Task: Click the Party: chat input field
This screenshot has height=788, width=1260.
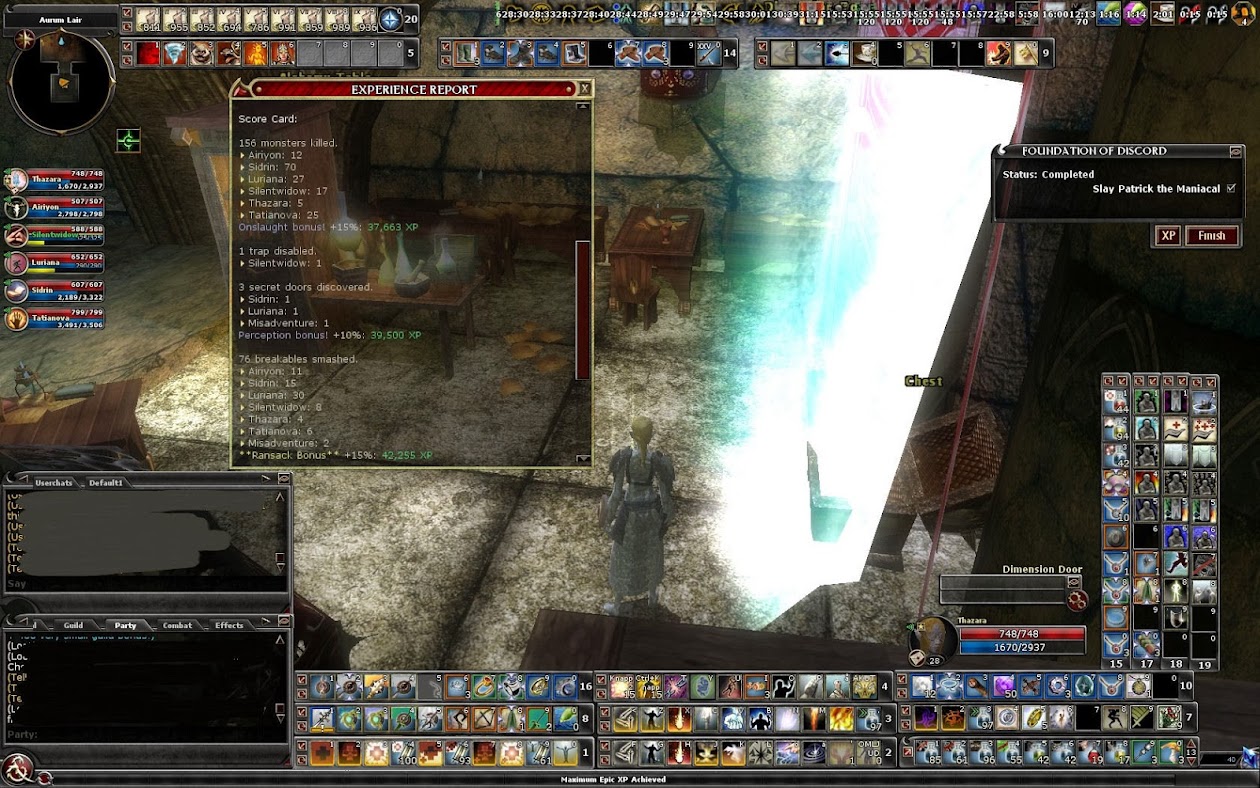Action: tap(146, 735)
